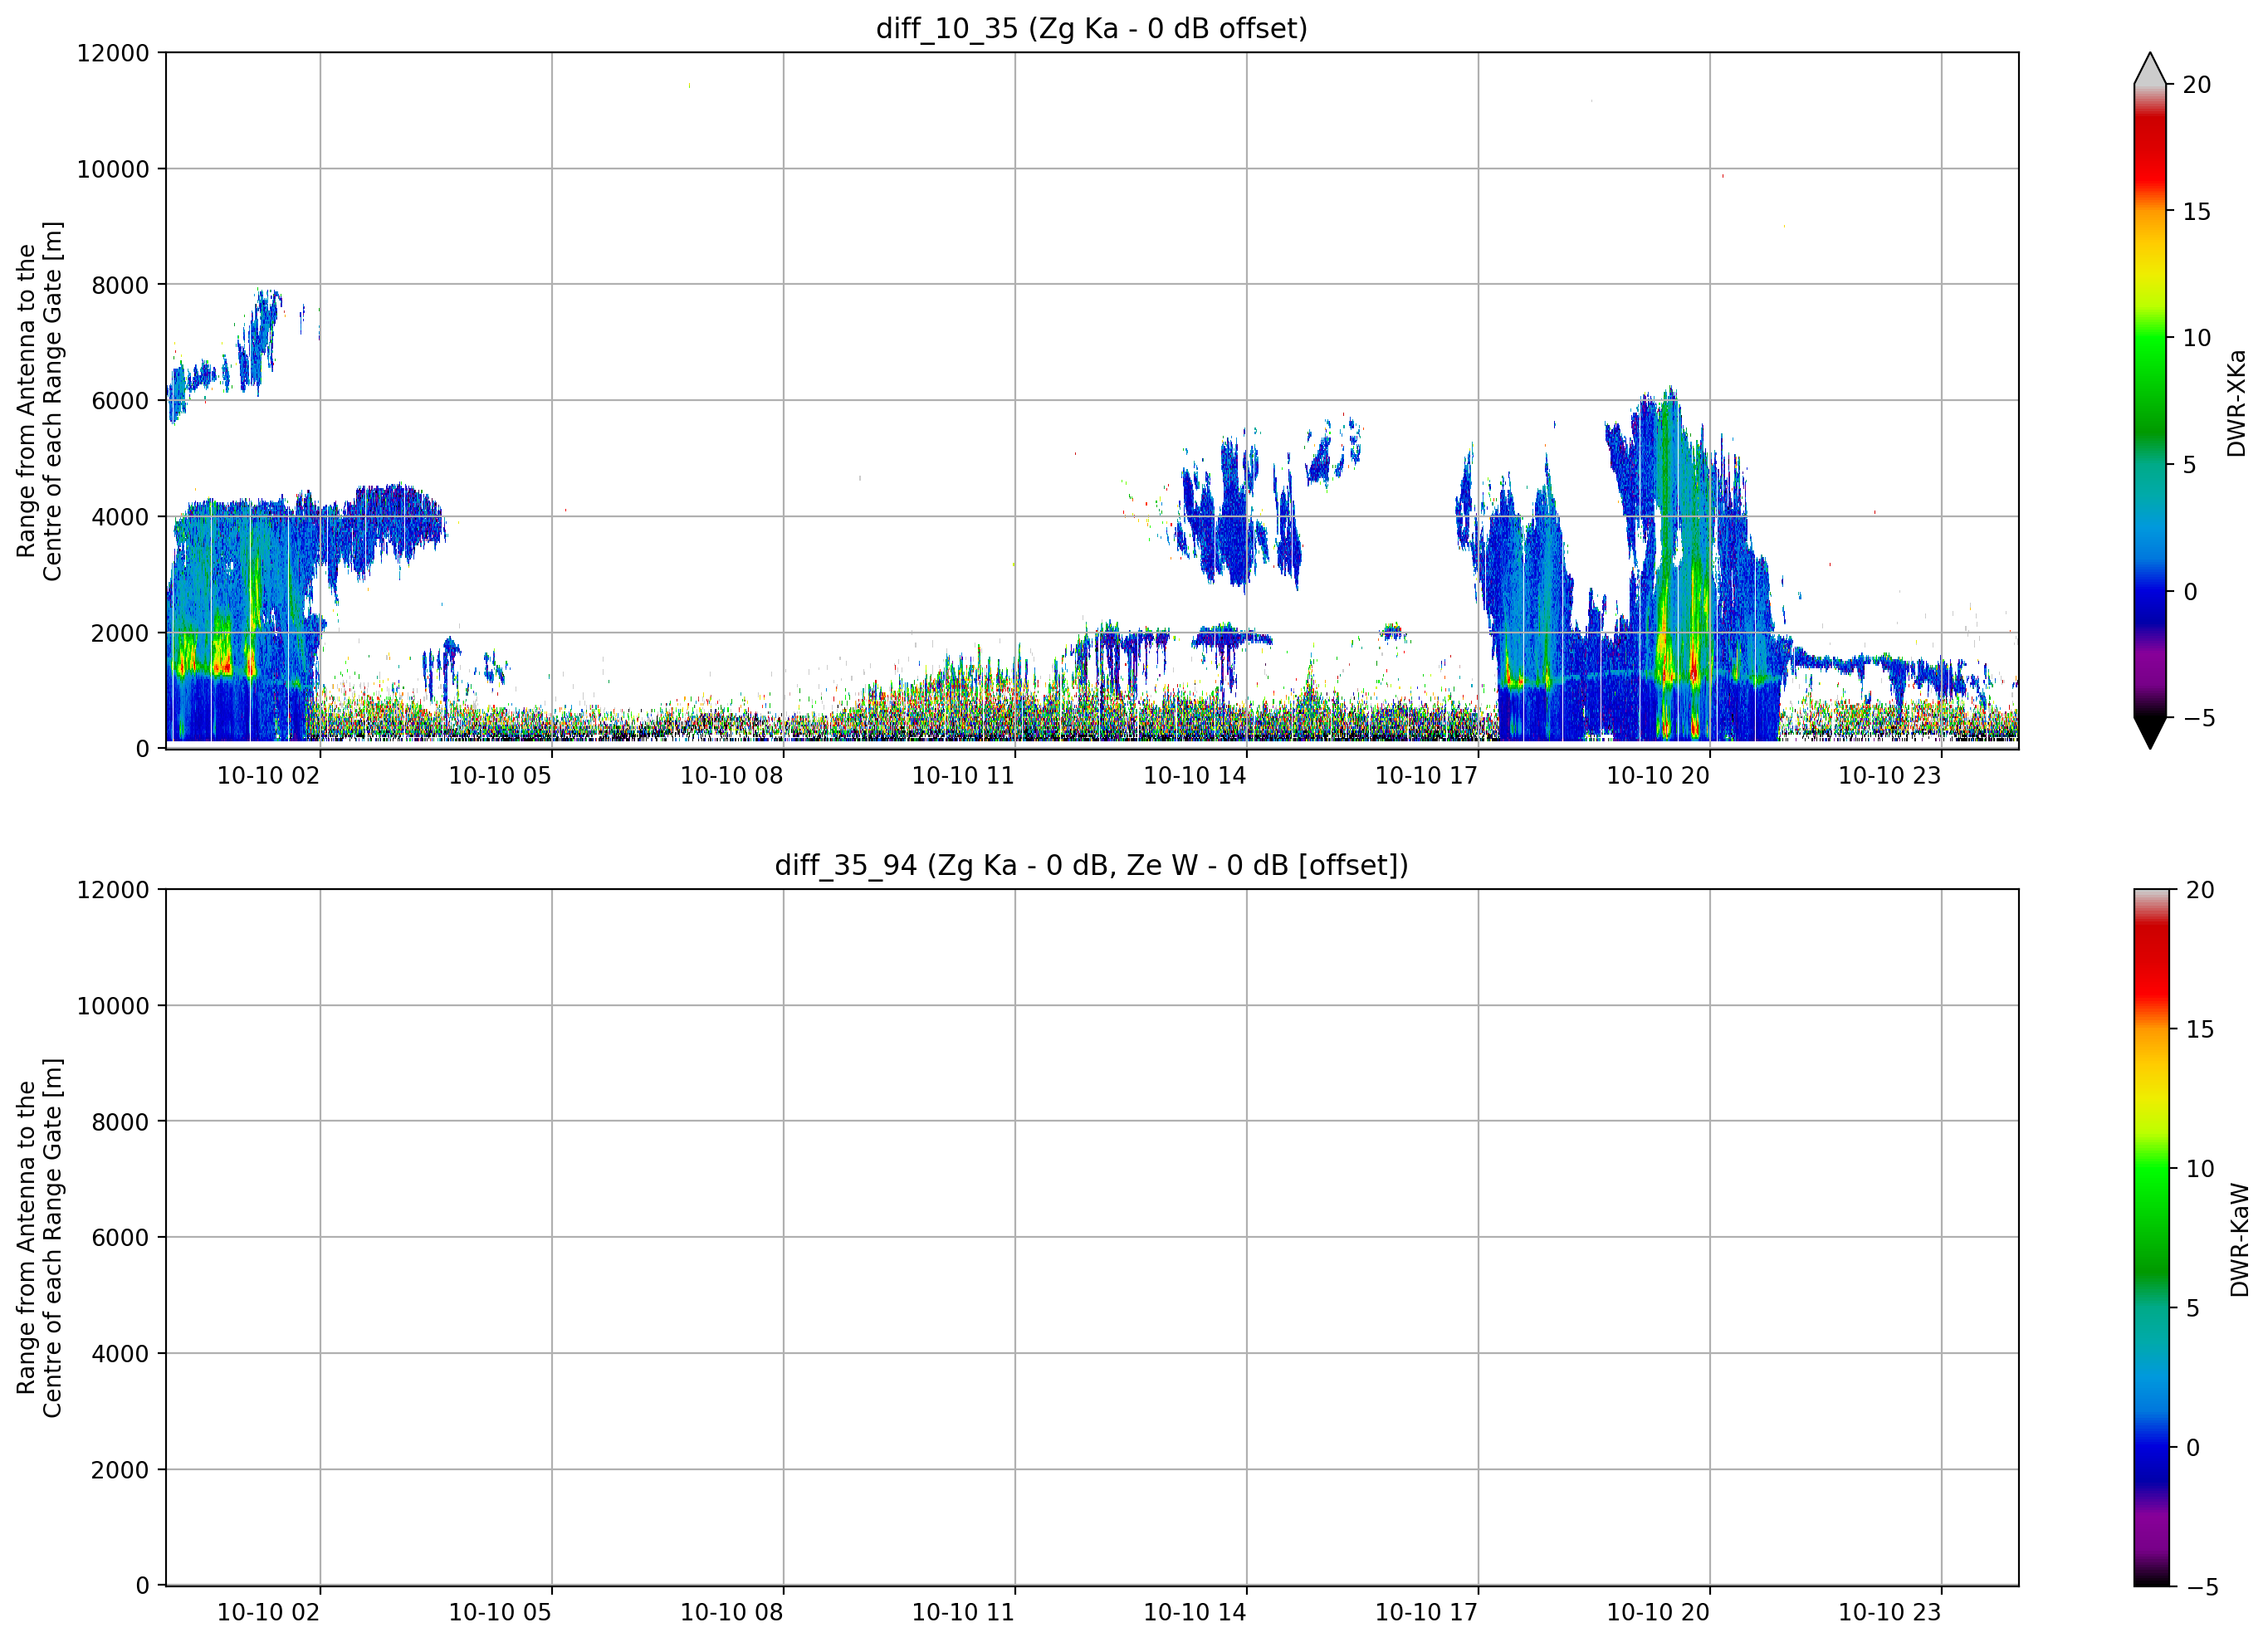The width and height of the screenshot is (2268, 1642).
Task: Click the top DWR-XKa colorbar
Action: [2149, 400]
